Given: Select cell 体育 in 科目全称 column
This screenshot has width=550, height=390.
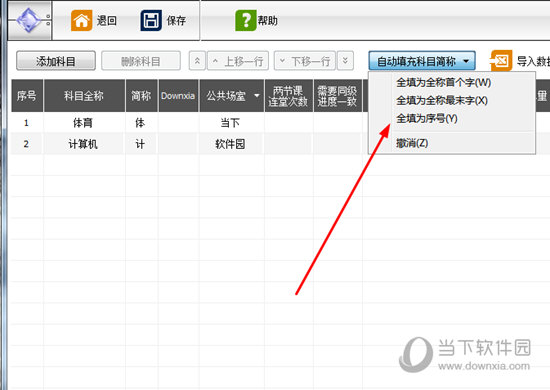Looking at the screenshot, I should [x=83, y=123].
